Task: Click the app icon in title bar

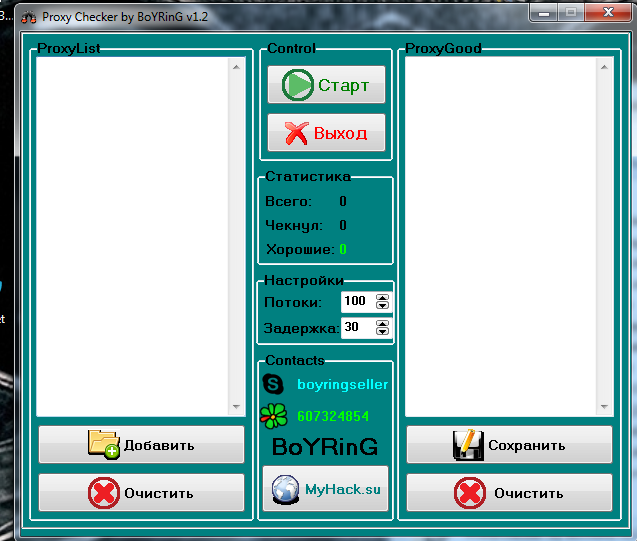Action: (x=28, y=17)
